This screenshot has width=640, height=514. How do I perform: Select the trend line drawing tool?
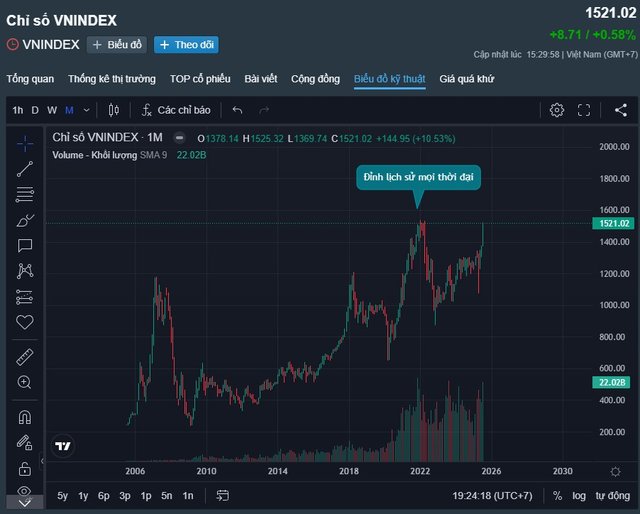click(25, 169)
